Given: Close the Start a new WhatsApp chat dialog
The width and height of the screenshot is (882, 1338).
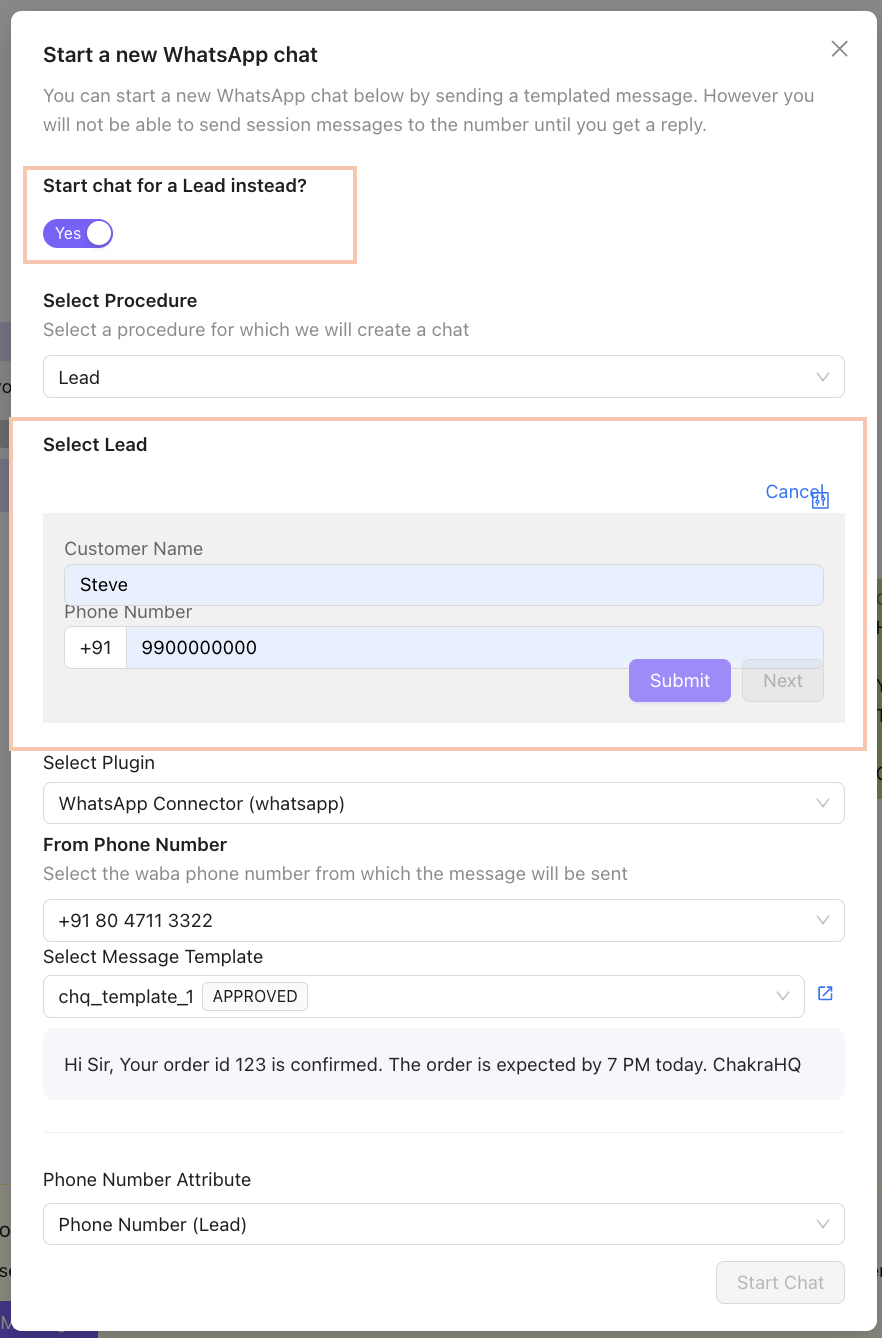Looking at the screenshot, I should pos(838,48).
